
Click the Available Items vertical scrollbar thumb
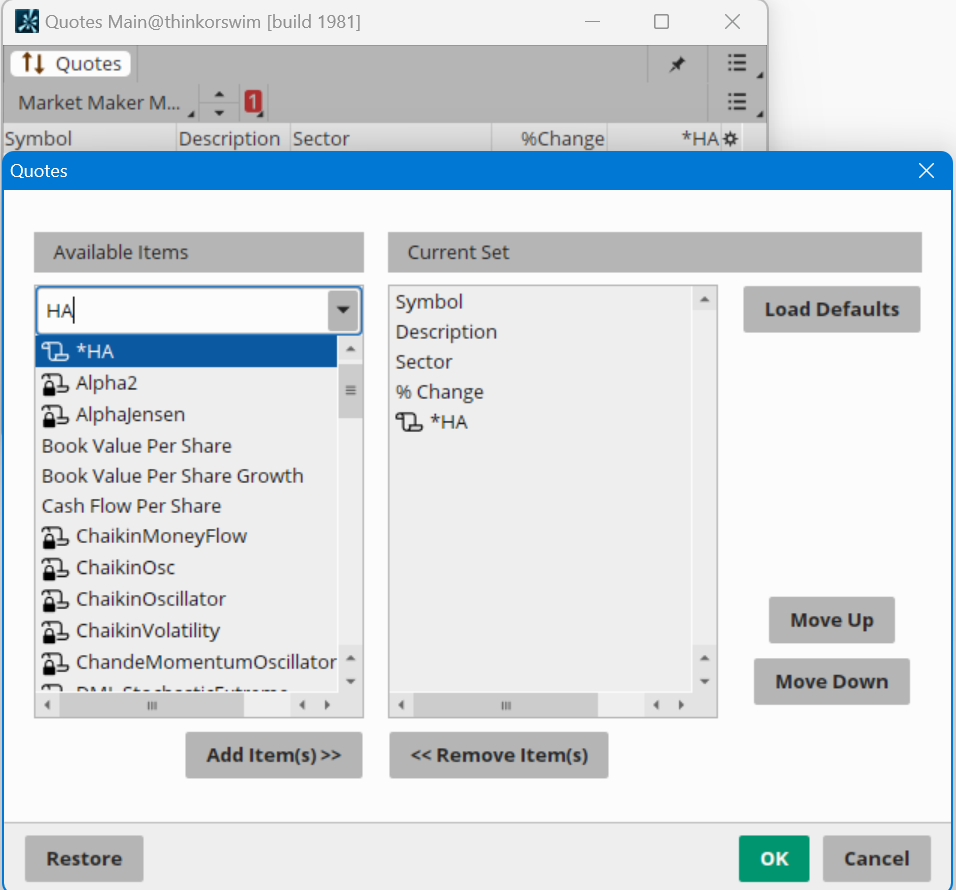coord(351,391)
